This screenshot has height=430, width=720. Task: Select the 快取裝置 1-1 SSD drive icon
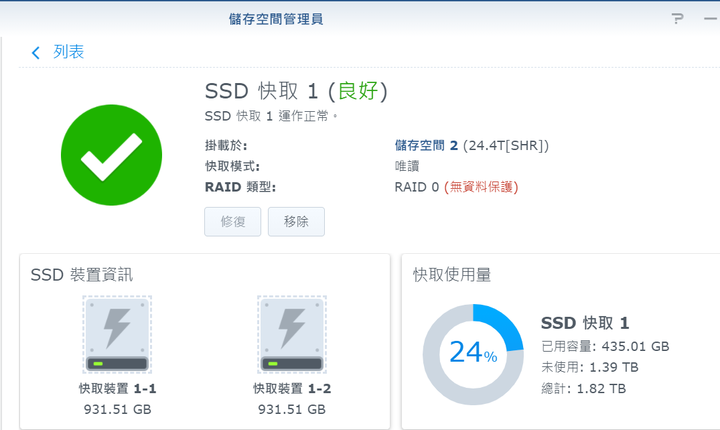pos(117,334)
